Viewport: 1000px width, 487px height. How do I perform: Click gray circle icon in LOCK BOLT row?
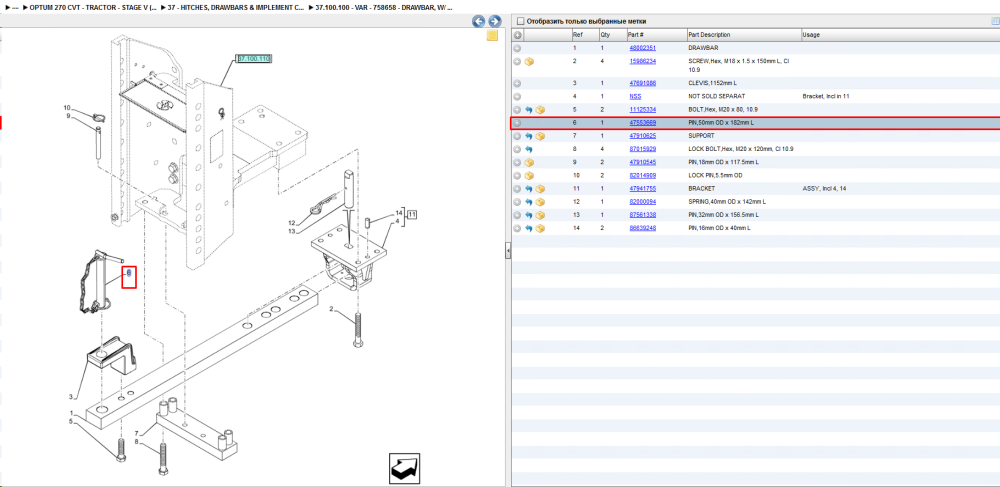coord(517,149)
